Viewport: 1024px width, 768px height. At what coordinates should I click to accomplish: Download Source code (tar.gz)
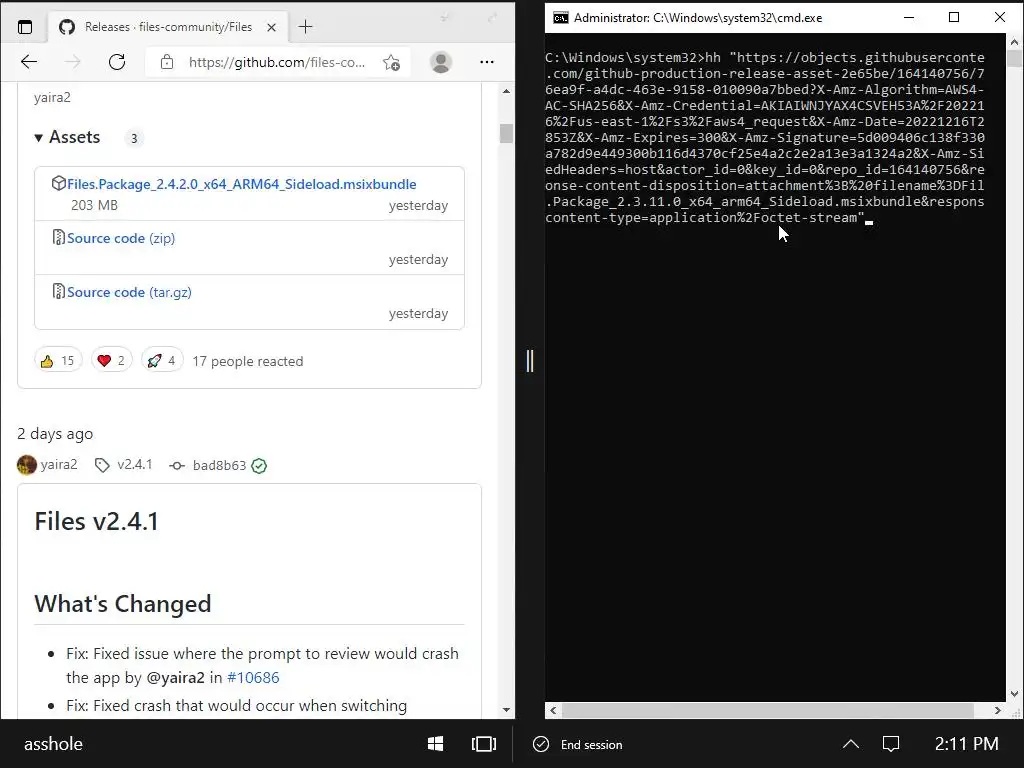point(129,293)
